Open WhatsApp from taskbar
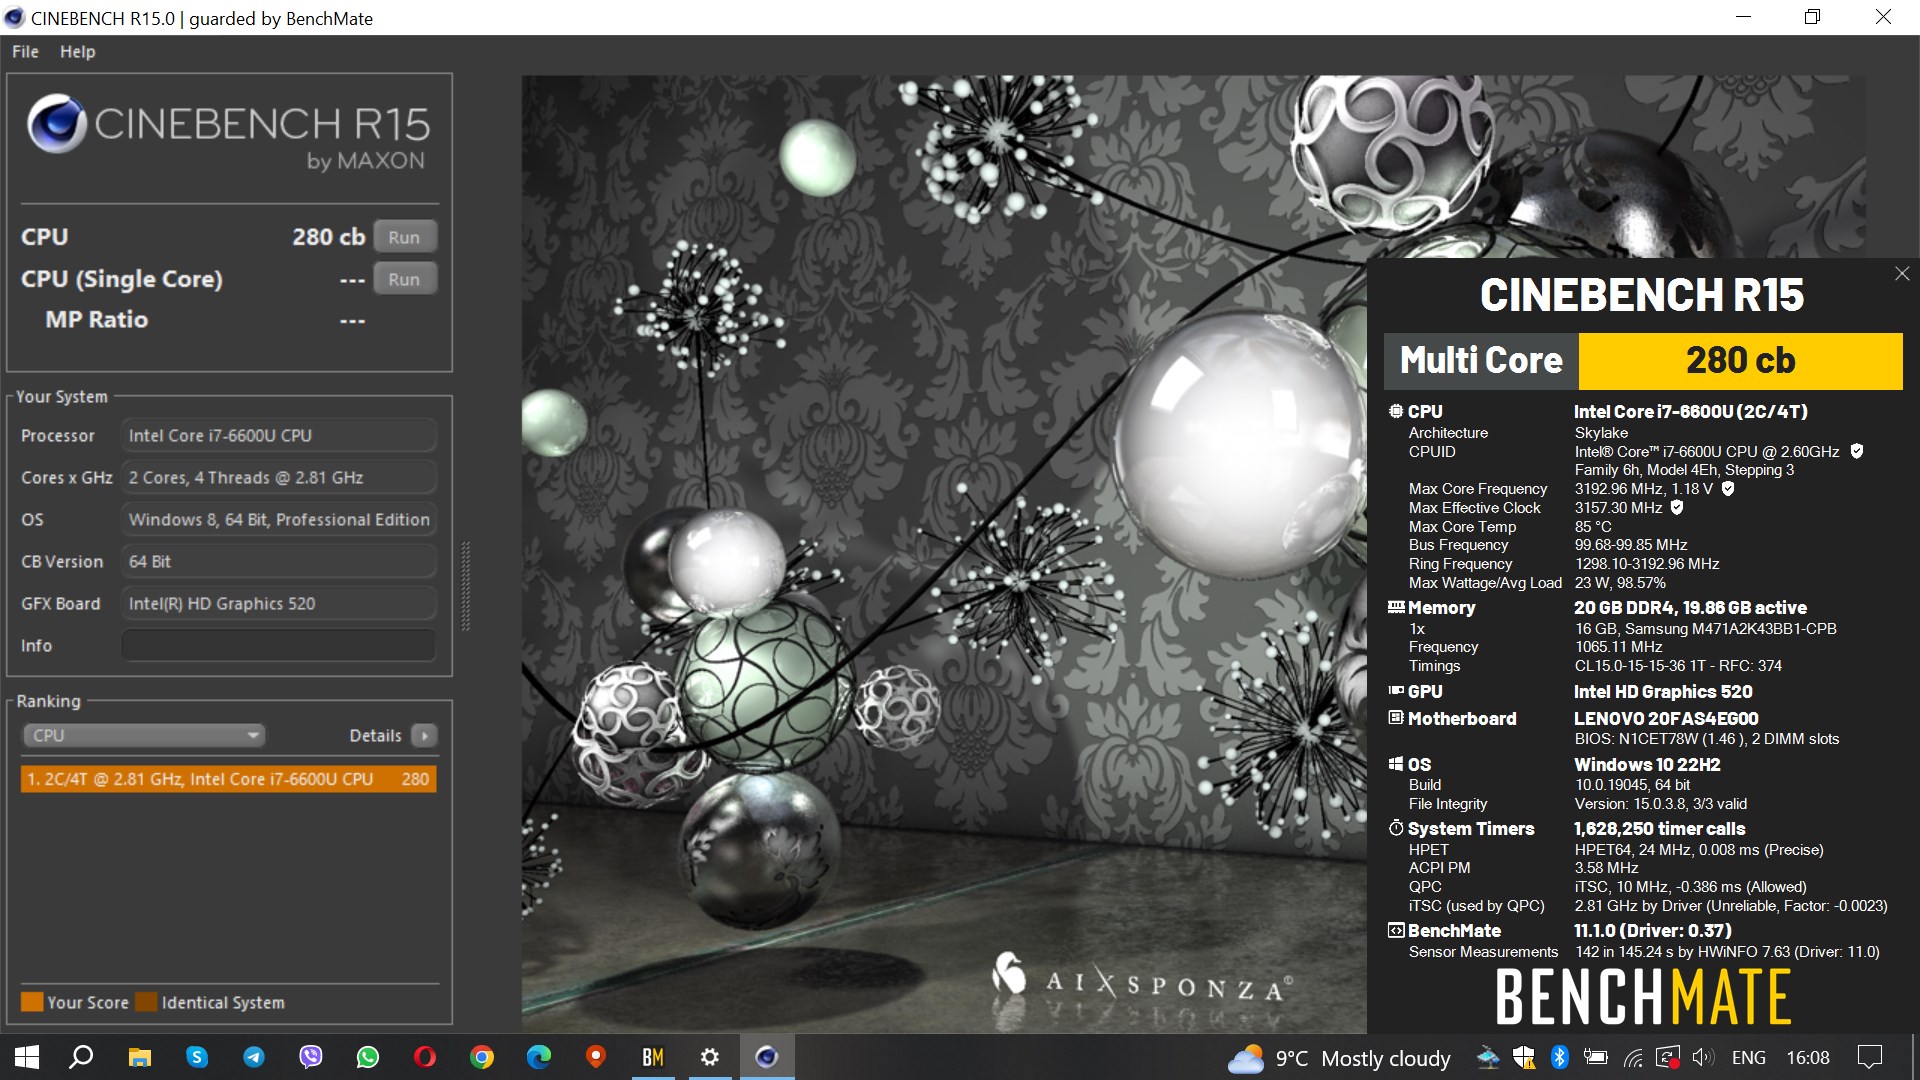The height and width of the screenshot is (1080, 1920). [368, 1057]
